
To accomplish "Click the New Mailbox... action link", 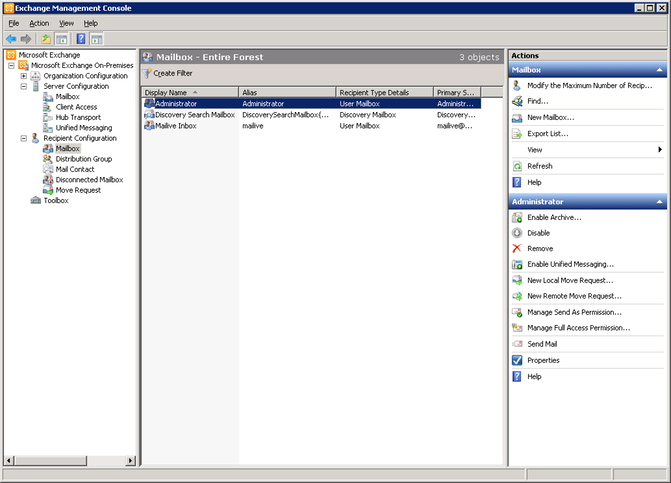I will click(551, 118).
